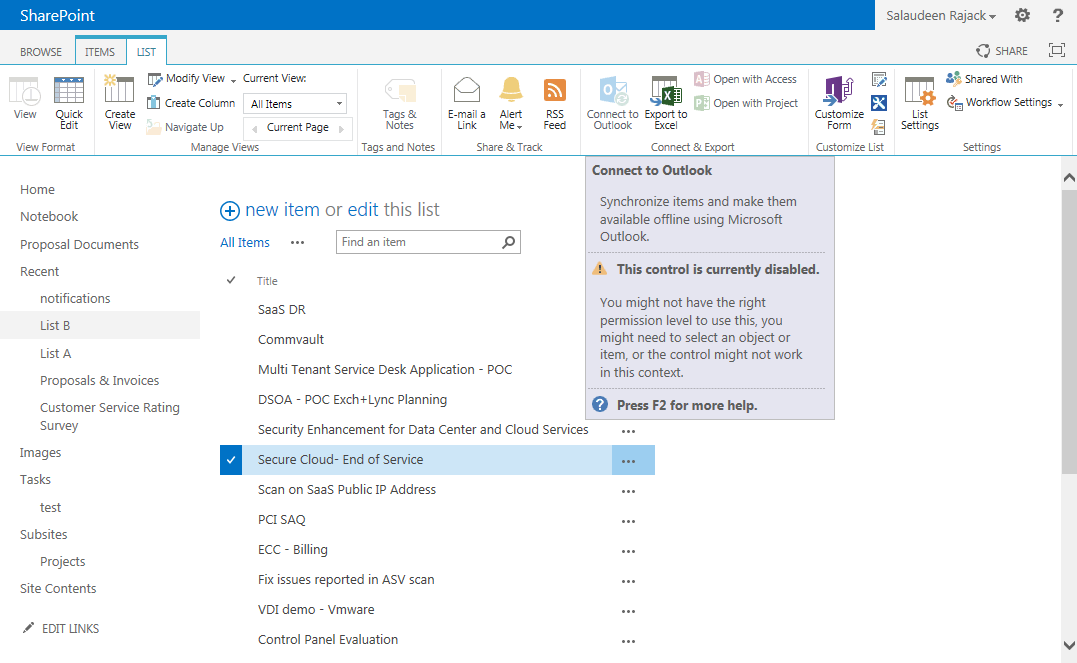This screenshot has width=1077, height=663.
Task: Click the Title column header
Action: click(267, 281)
